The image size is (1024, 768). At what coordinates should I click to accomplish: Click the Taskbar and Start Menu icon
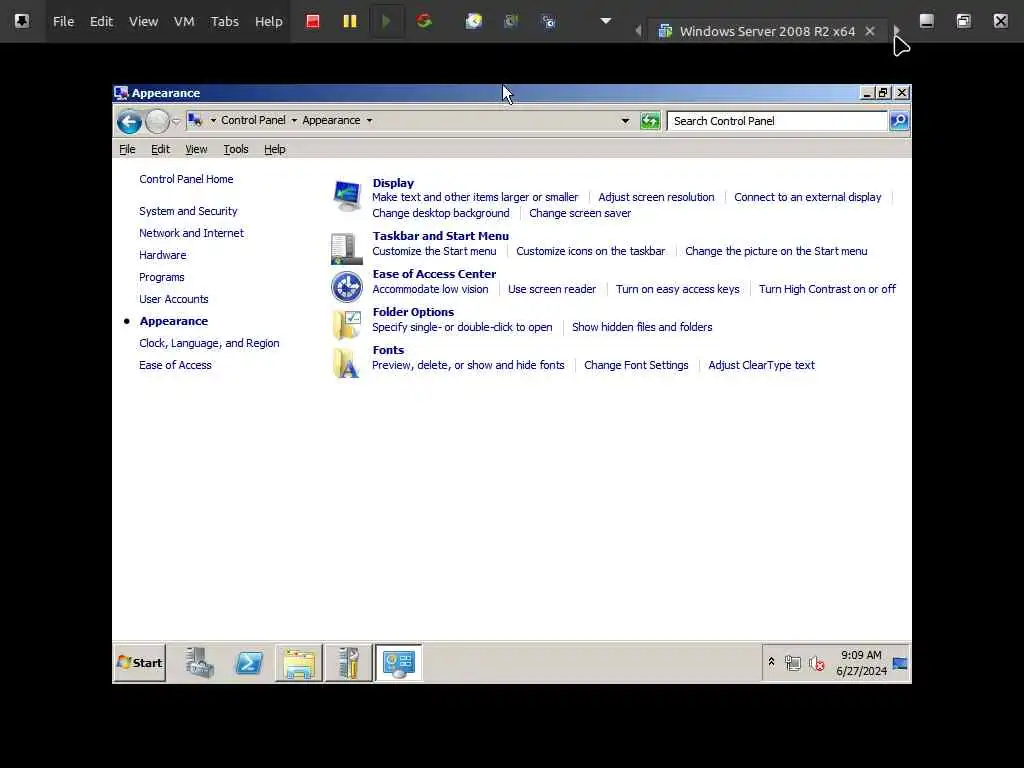click(x=347, y=249)
